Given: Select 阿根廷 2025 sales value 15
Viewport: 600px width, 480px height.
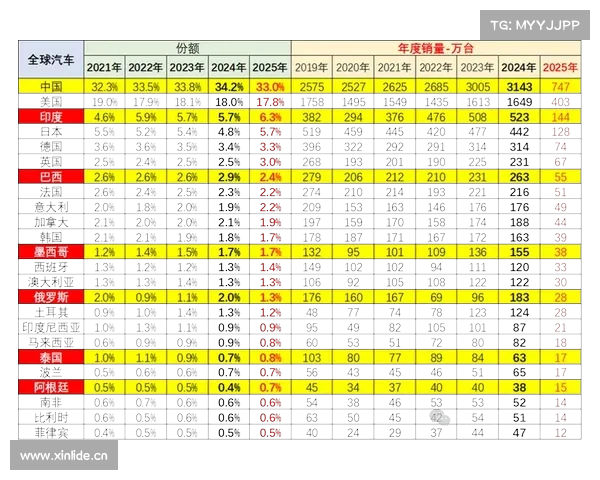Looking at the screenshot, I should [x=560, y=387].
